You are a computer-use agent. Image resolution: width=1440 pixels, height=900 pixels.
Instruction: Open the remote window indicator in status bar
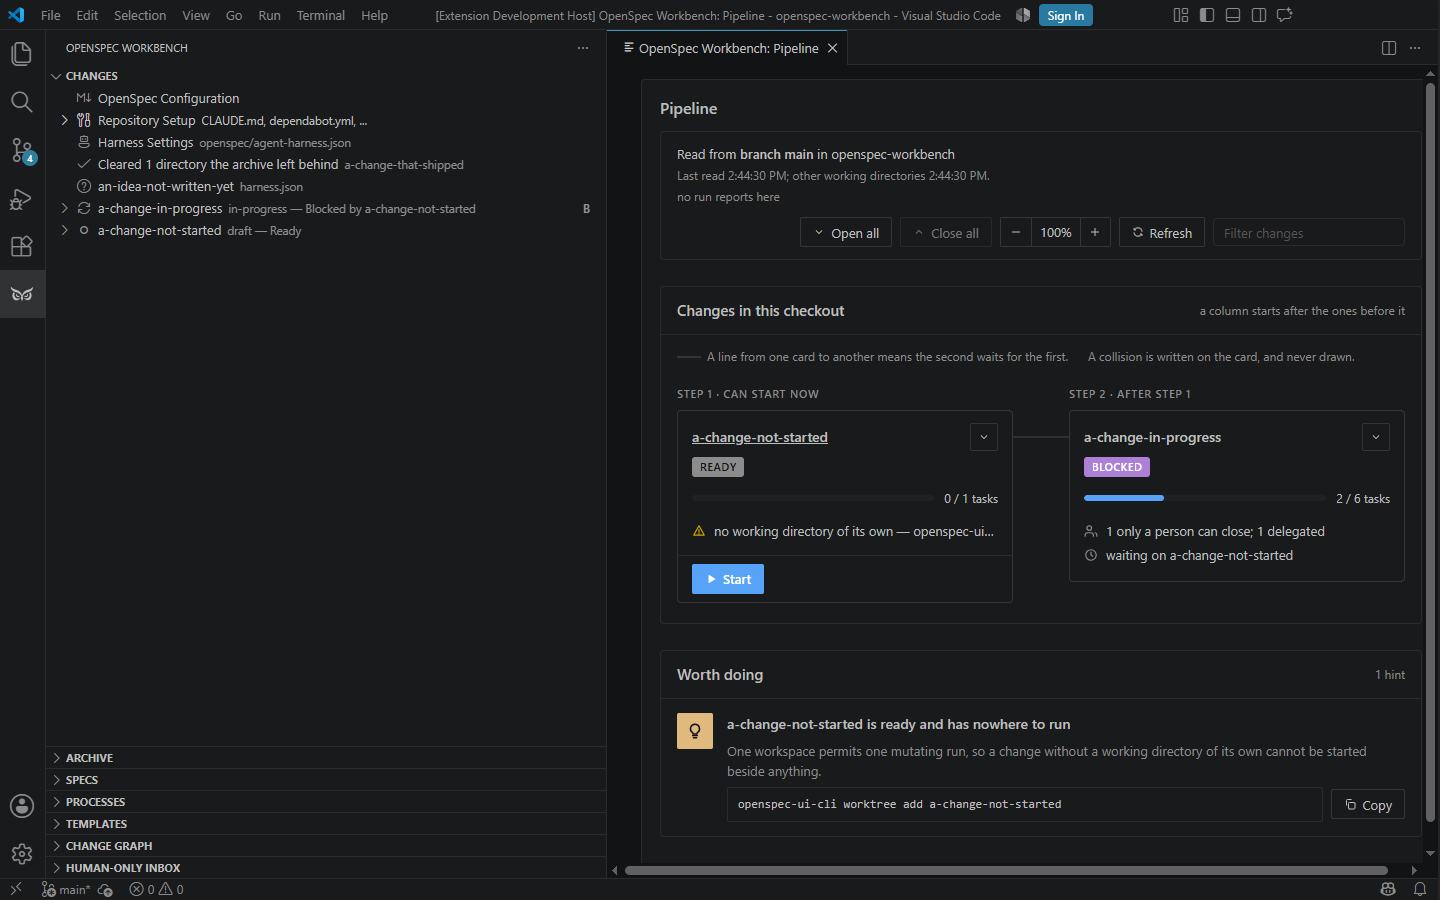click(16, 889)
